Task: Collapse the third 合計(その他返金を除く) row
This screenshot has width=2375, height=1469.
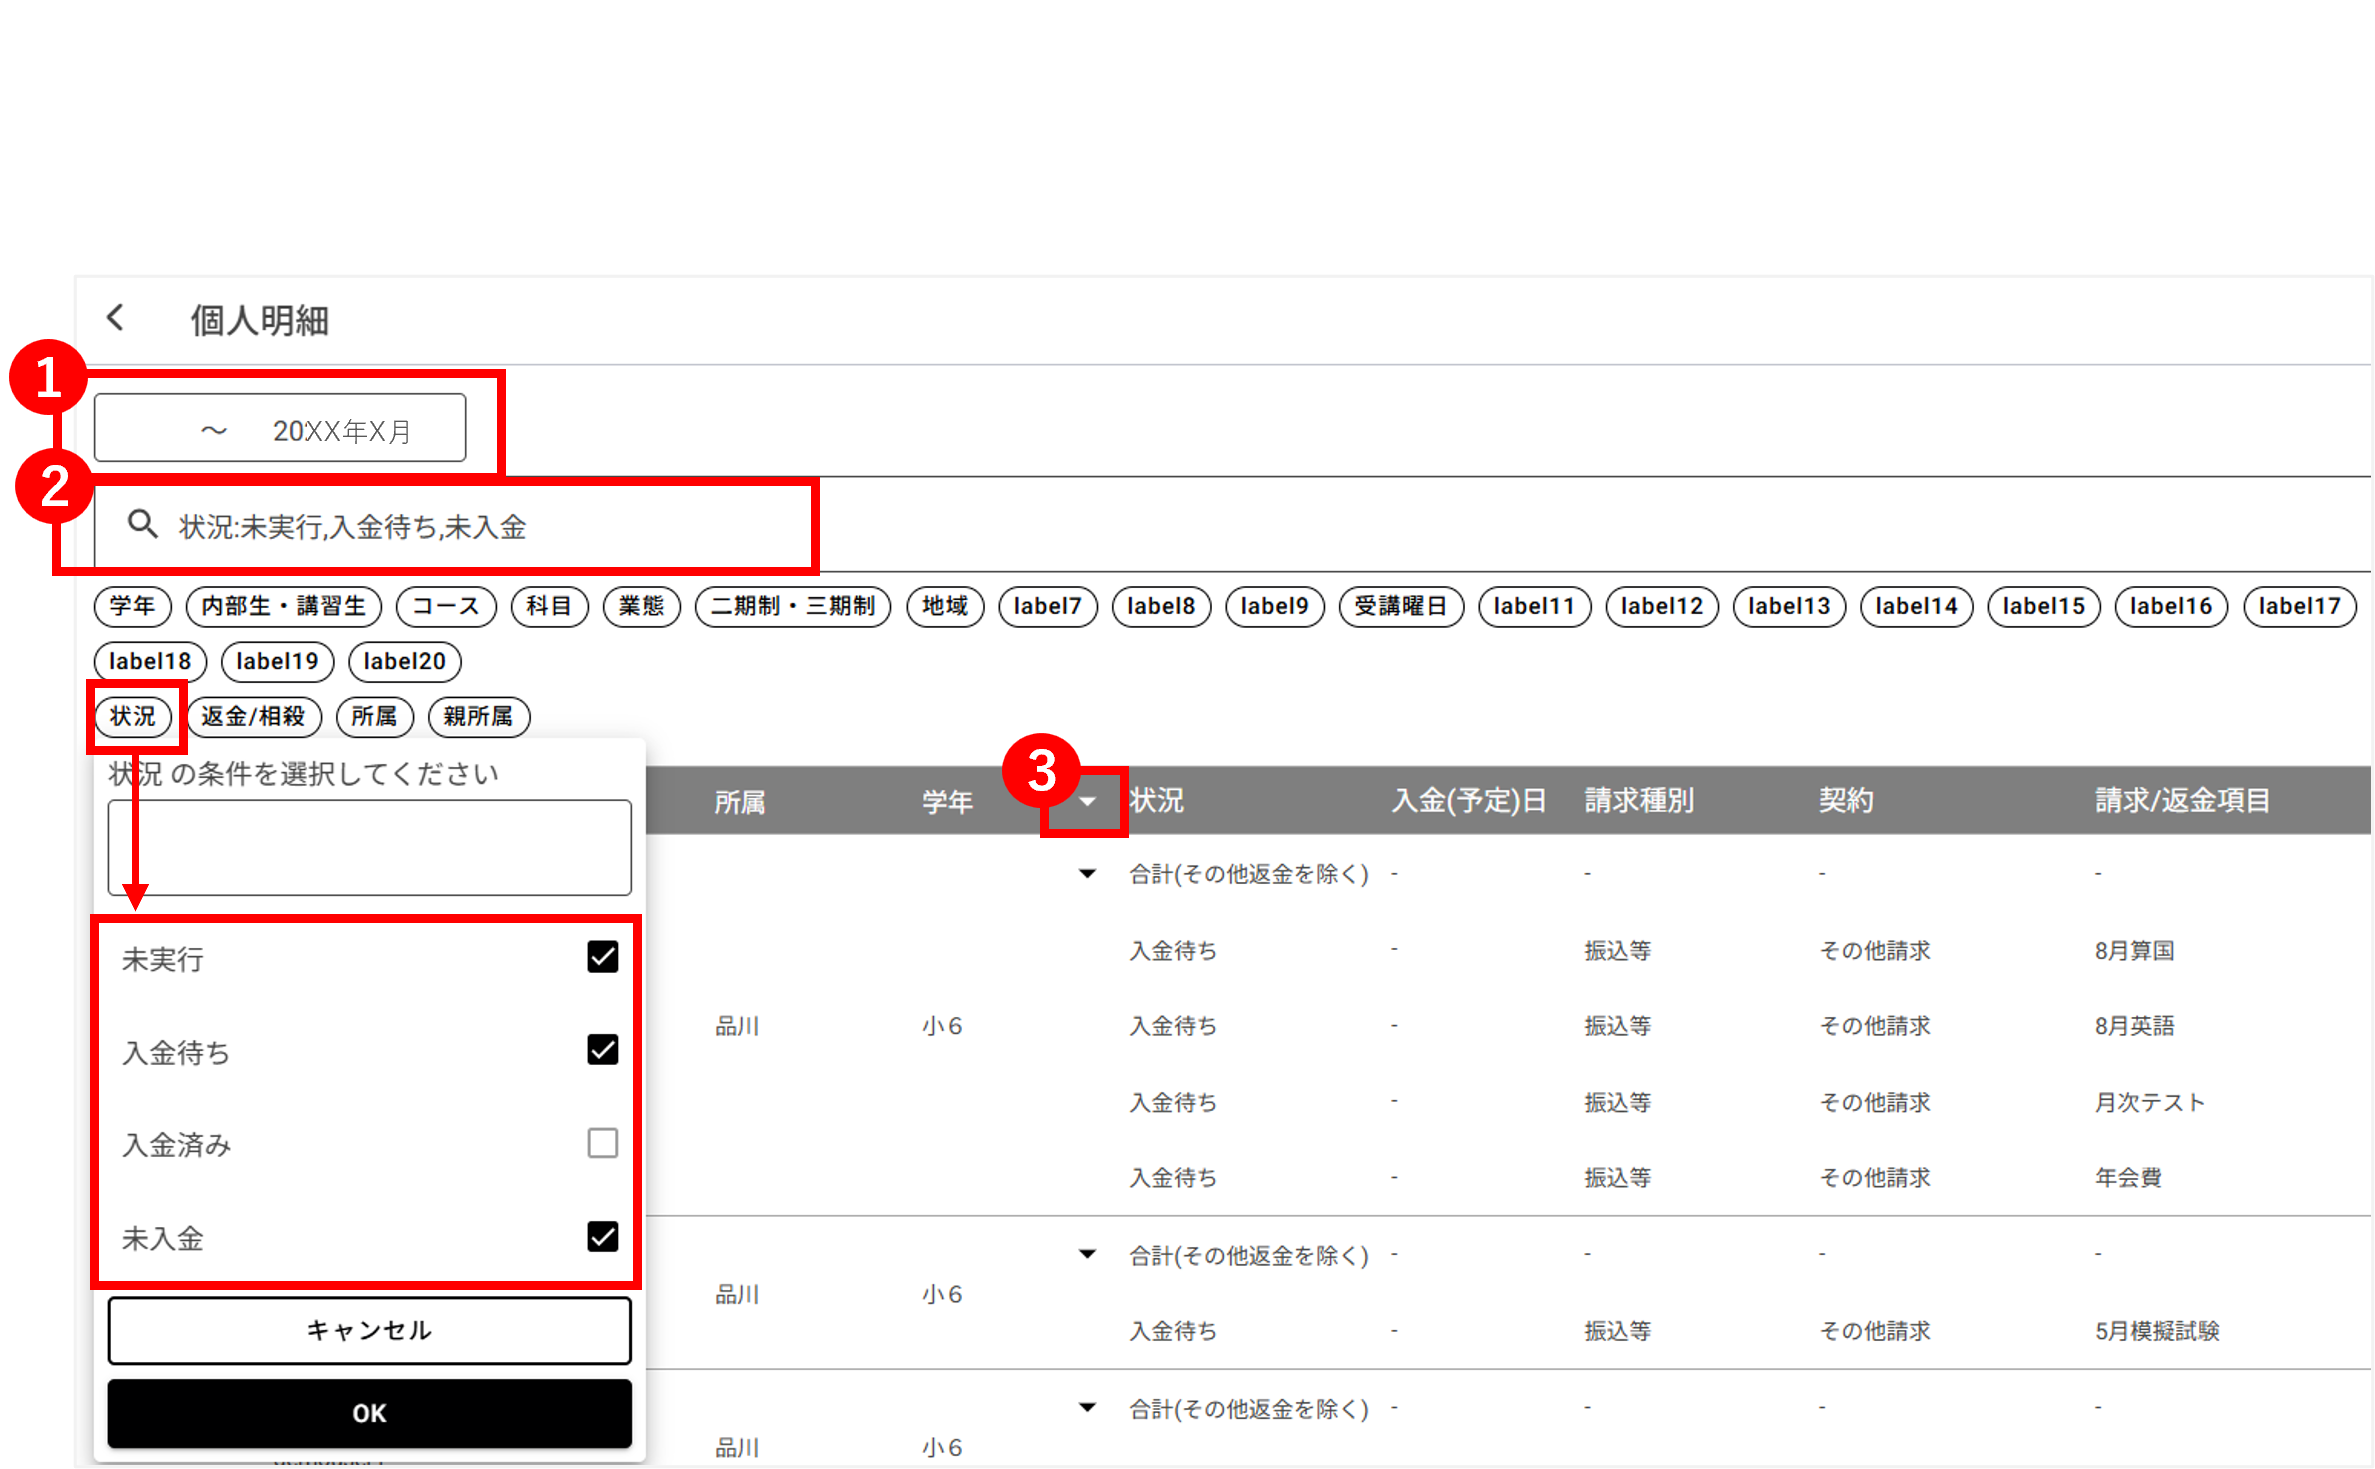Action: (1087, 1408)
